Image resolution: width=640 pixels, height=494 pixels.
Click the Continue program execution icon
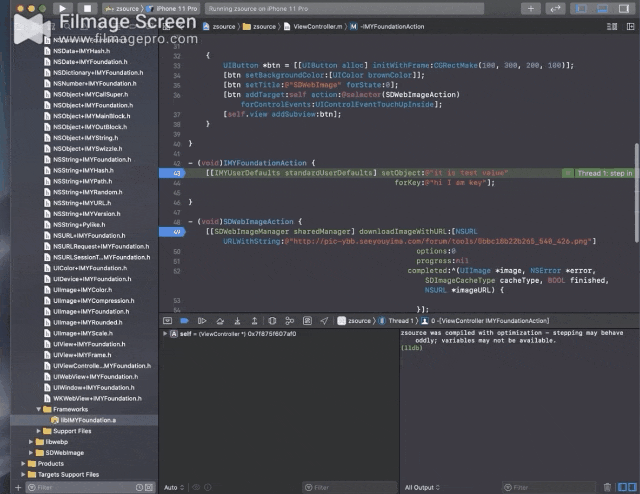pyautogui.click(x=202, y=321)
